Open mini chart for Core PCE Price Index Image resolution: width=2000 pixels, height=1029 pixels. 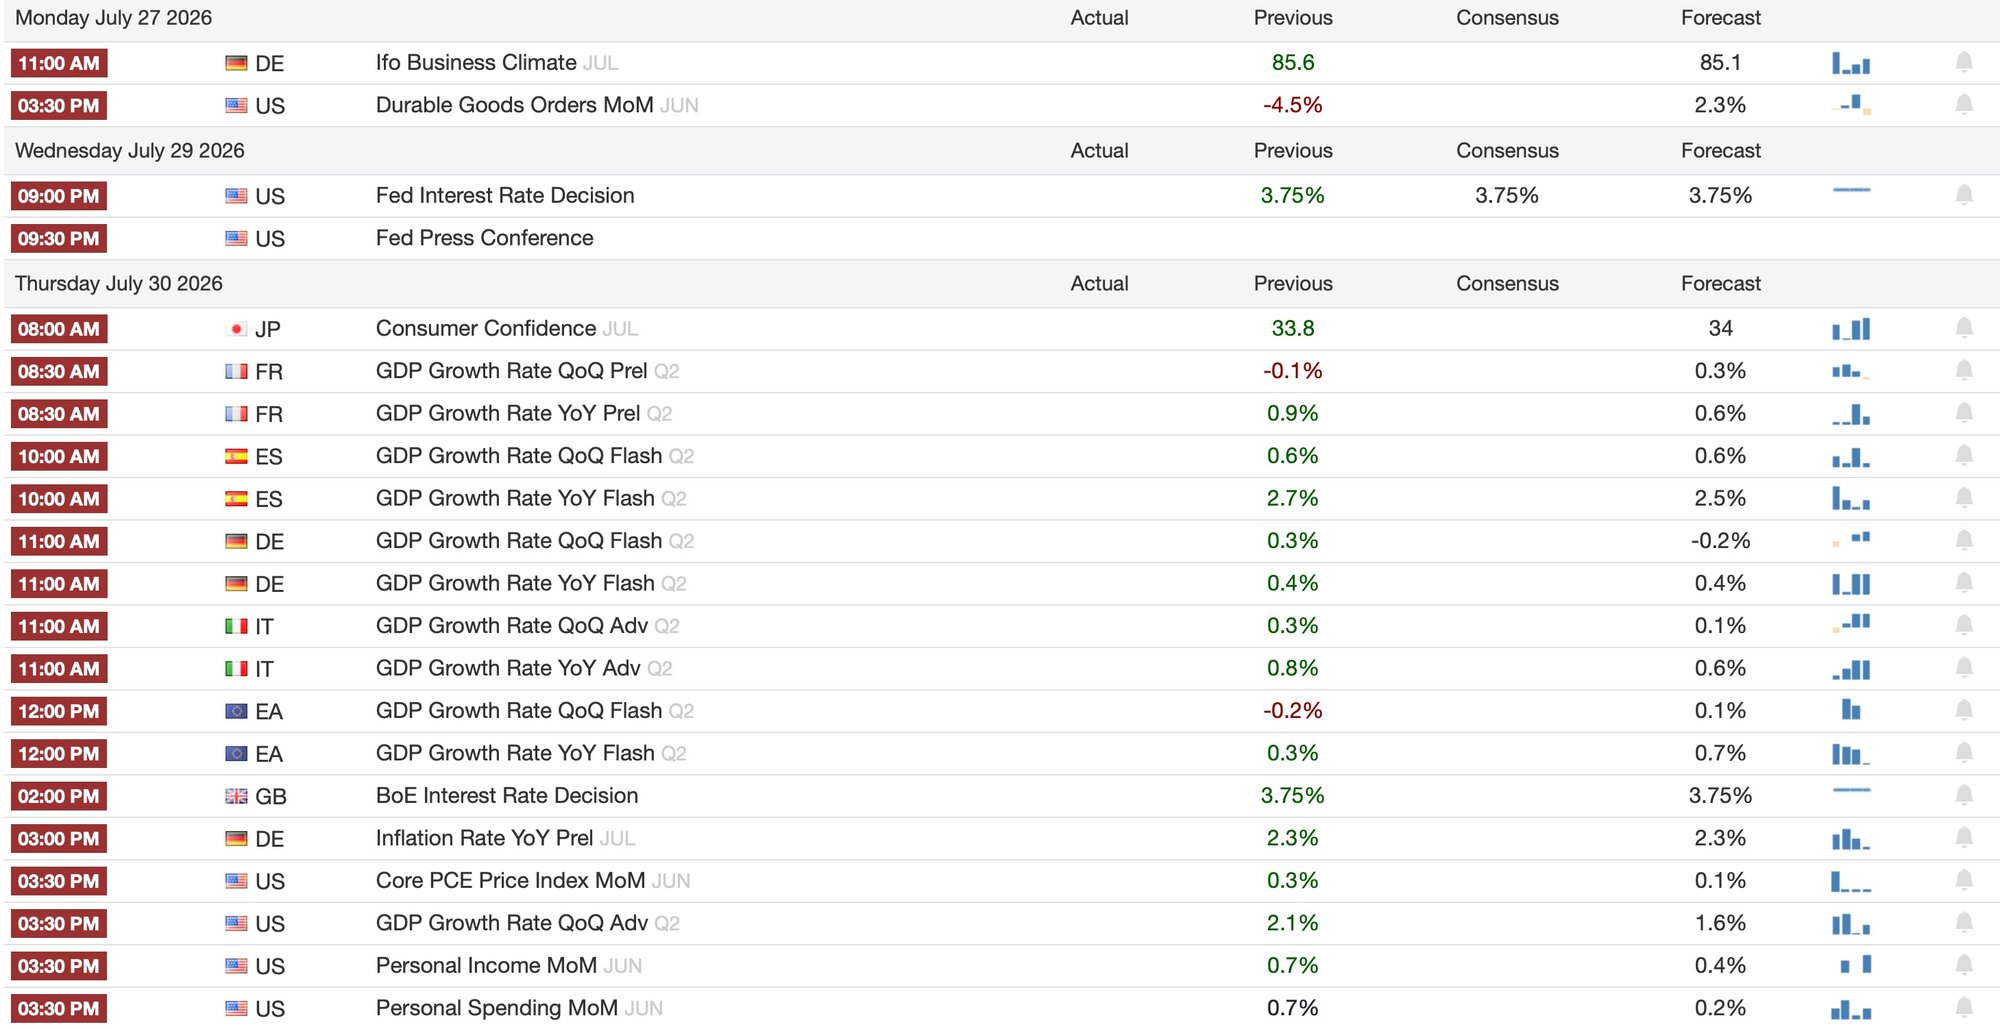[1851, 880]
